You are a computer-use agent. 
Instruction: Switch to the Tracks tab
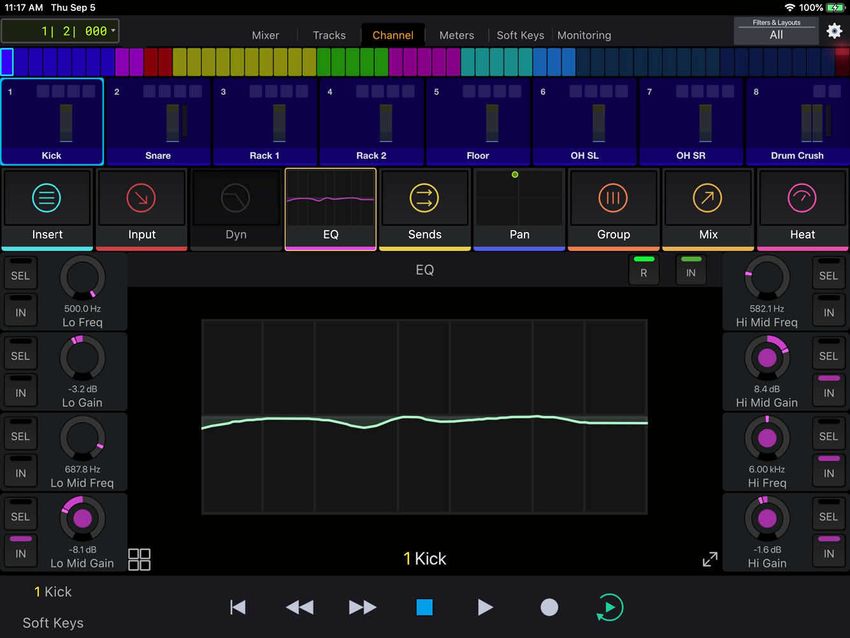tap(329, 35)
